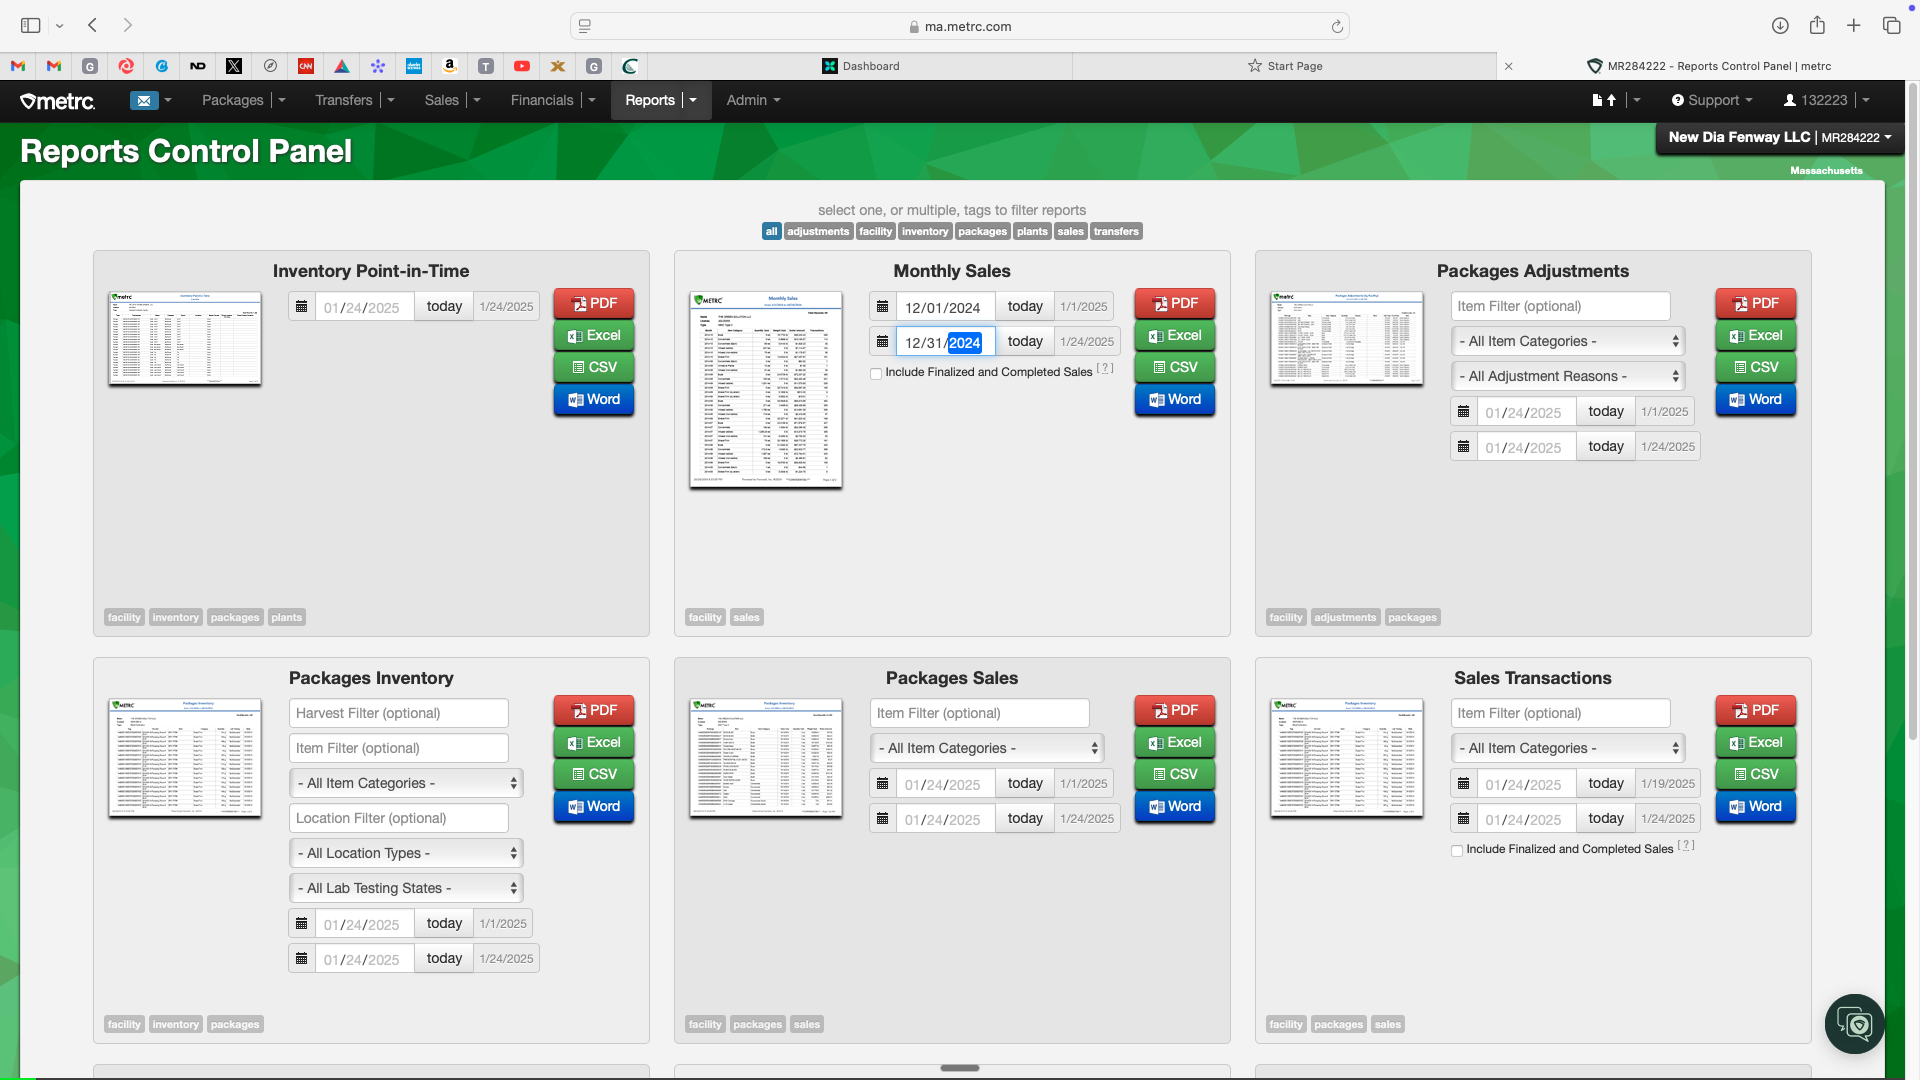1920x1080 pixels.
Task: Open All Item Categories dropdown in Packages Inventory
Action: [406, 783]
